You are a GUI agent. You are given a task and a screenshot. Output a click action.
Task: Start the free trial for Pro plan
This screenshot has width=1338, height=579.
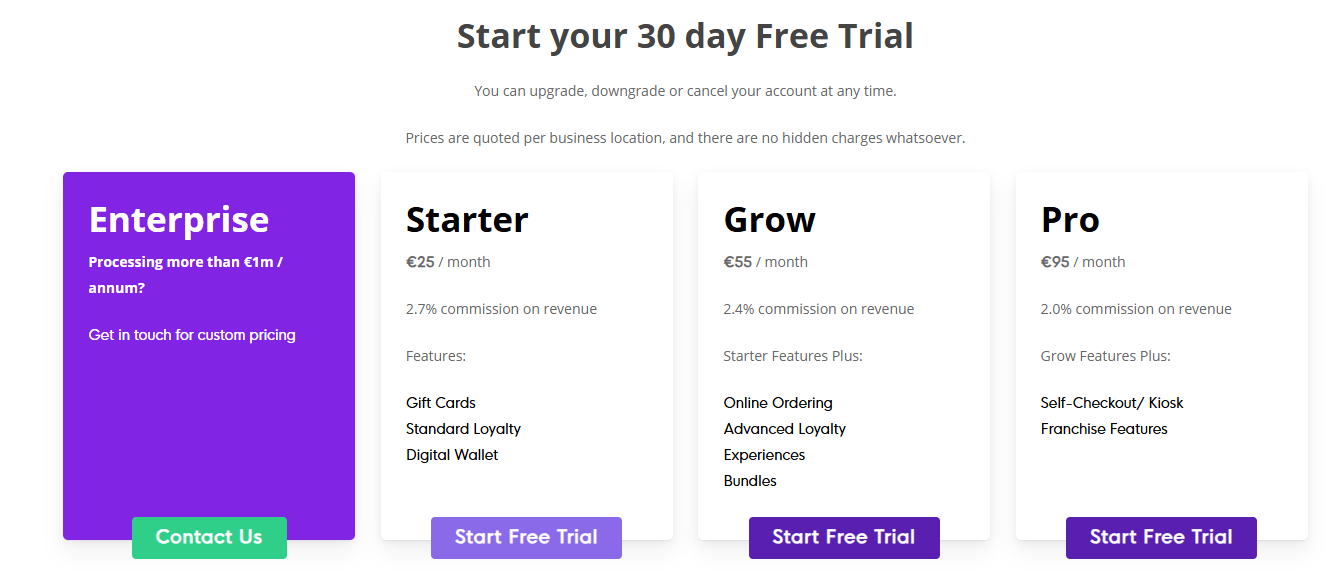click(x=1161, y=538)
